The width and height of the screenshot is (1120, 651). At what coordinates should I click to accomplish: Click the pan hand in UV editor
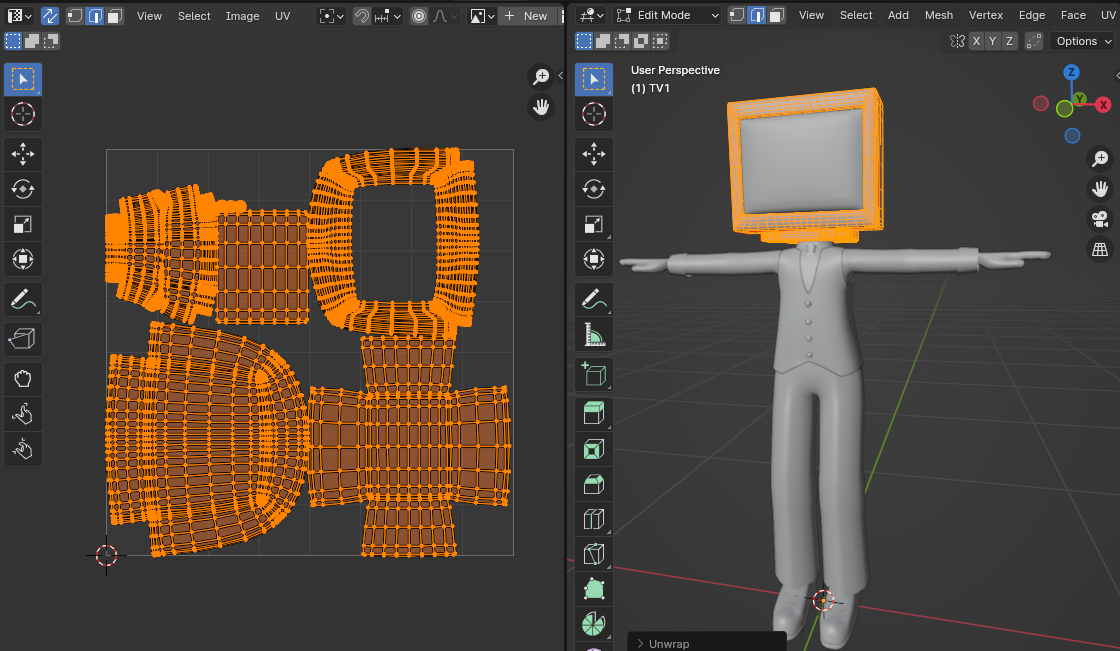coord(541,107)
